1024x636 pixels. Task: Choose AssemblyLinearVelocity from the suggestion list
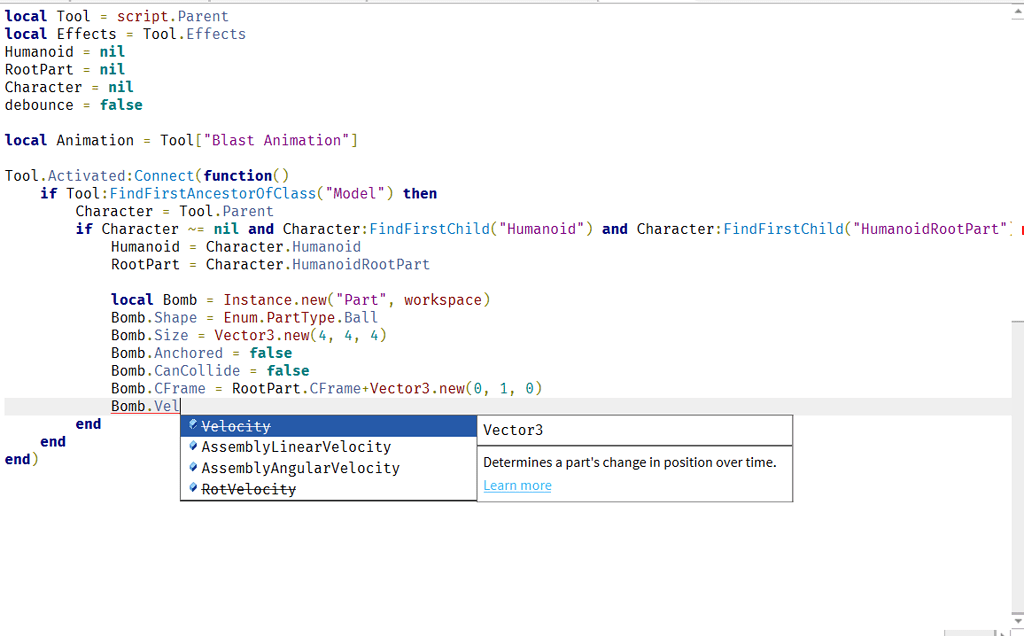(x=296, y=447)
